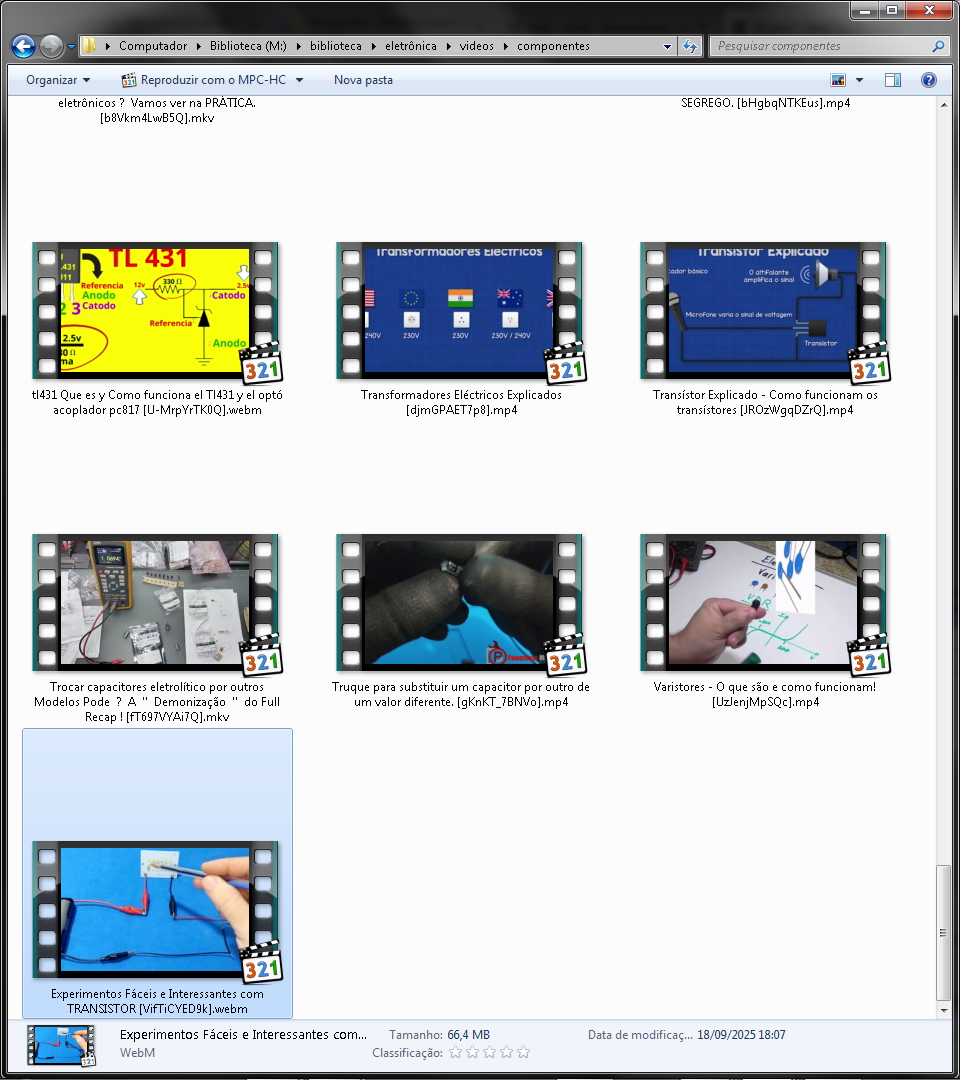The image size is (960, 1080).
Task: Click the greyed Forward navigation arrow
Action: tap(51, 46)
